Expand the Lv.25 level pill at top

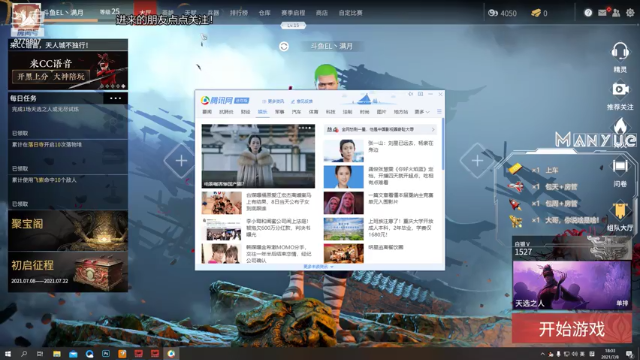(293, 25)
